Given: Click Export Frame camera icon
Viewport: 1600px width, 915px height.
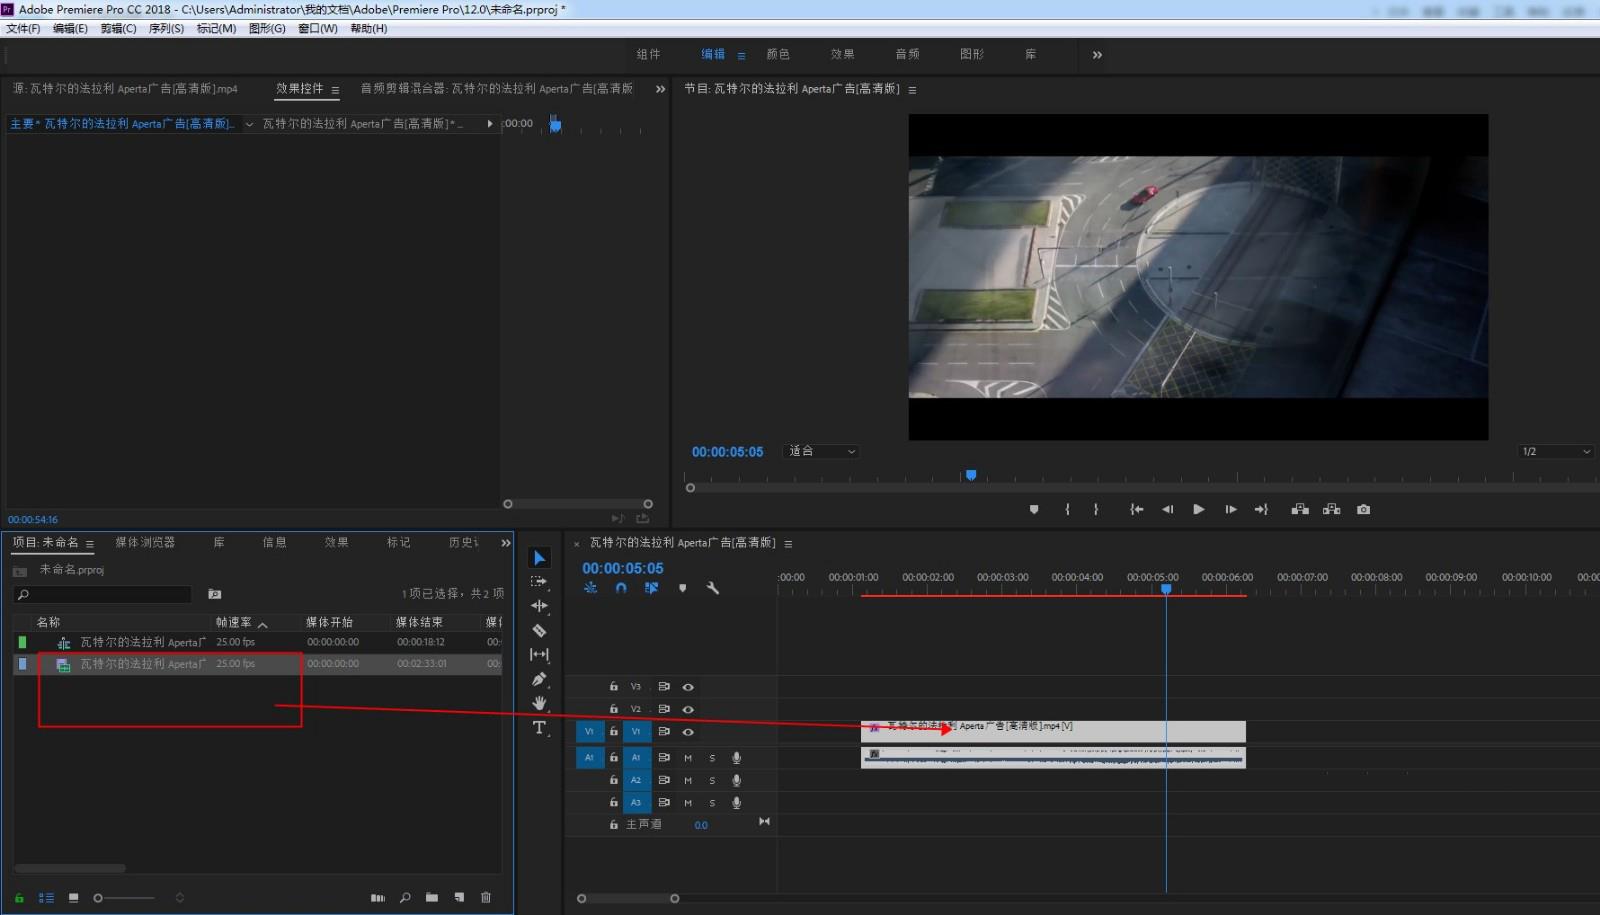Looking at the screenshot, I should (x=1363, y=510).
